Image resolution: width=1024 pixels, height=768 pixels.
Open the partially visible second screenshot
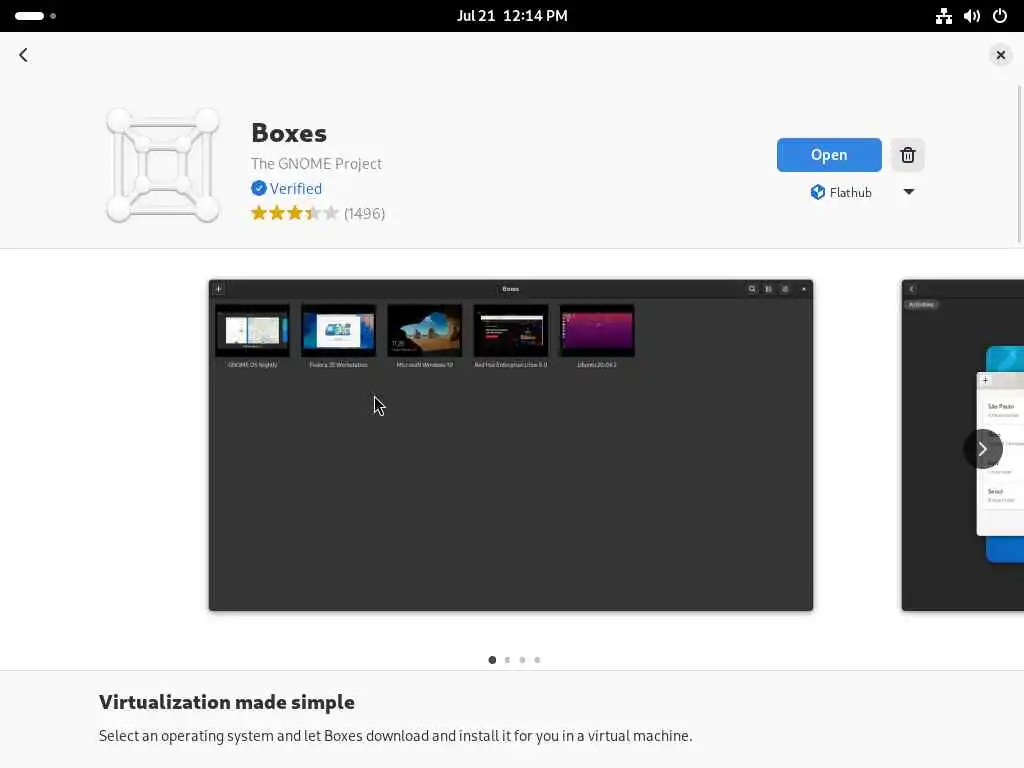[963, 445]
